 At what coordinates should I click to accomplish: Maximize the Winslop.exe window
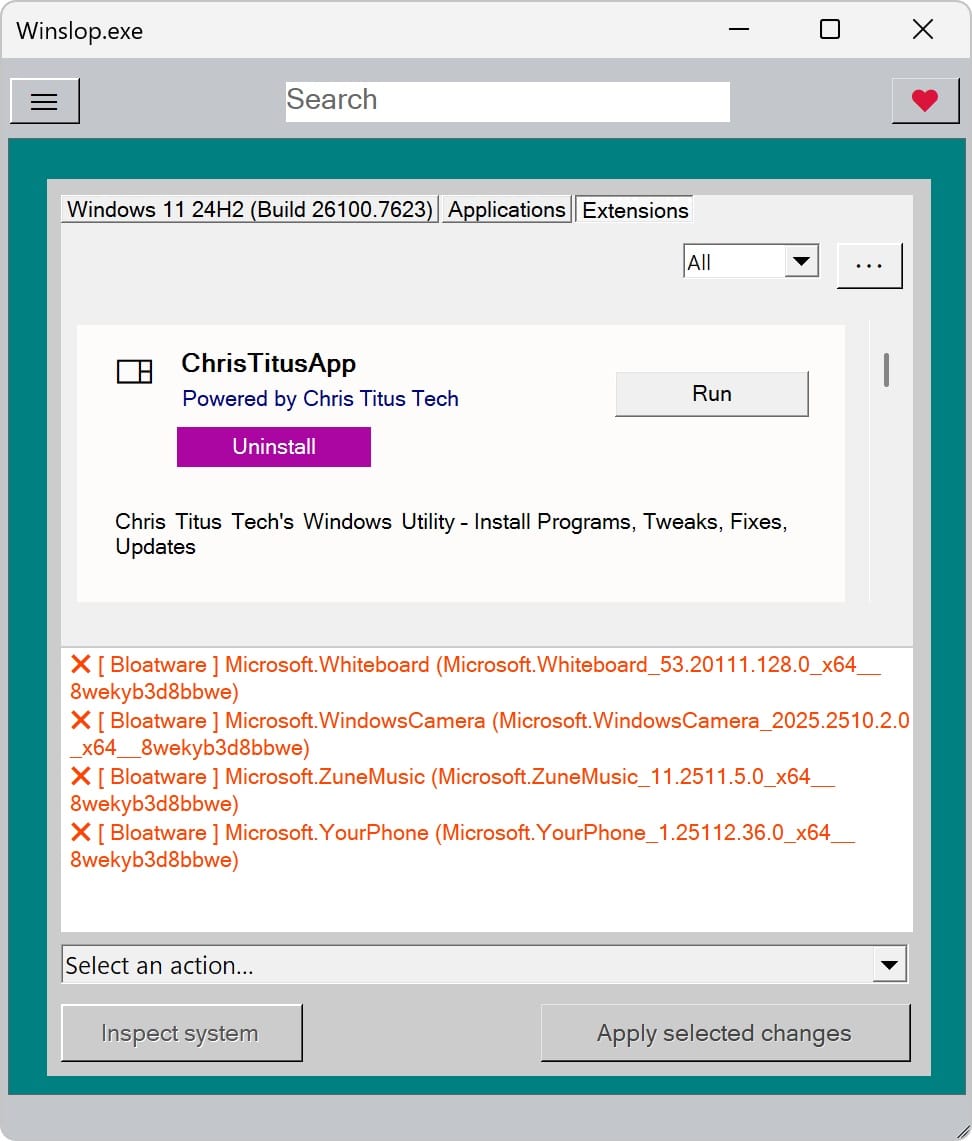point(830,29)
